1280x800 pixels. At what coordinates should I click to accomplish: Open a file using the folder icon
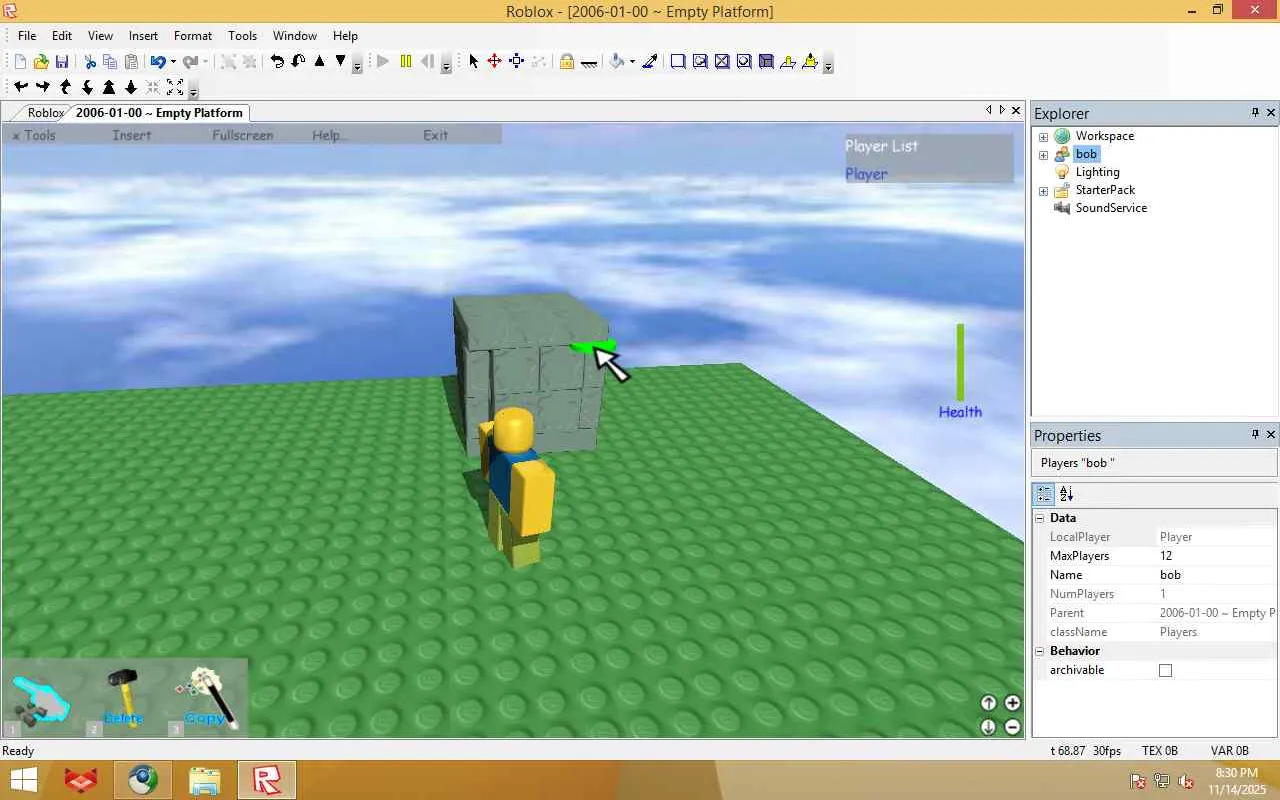(41, 62)
